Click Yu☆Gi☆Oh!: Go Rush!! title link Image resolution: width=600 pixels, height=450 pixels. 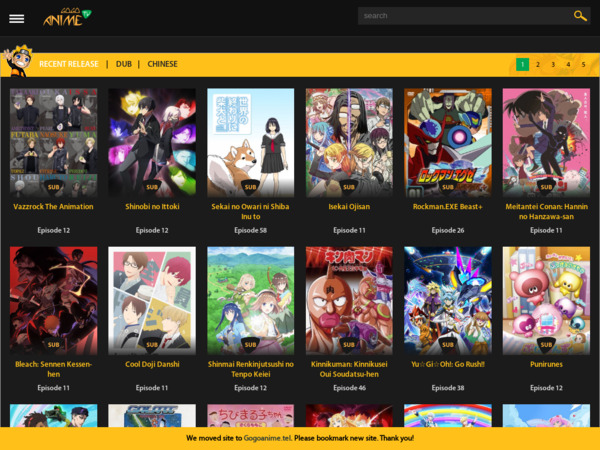click(448, 364)
